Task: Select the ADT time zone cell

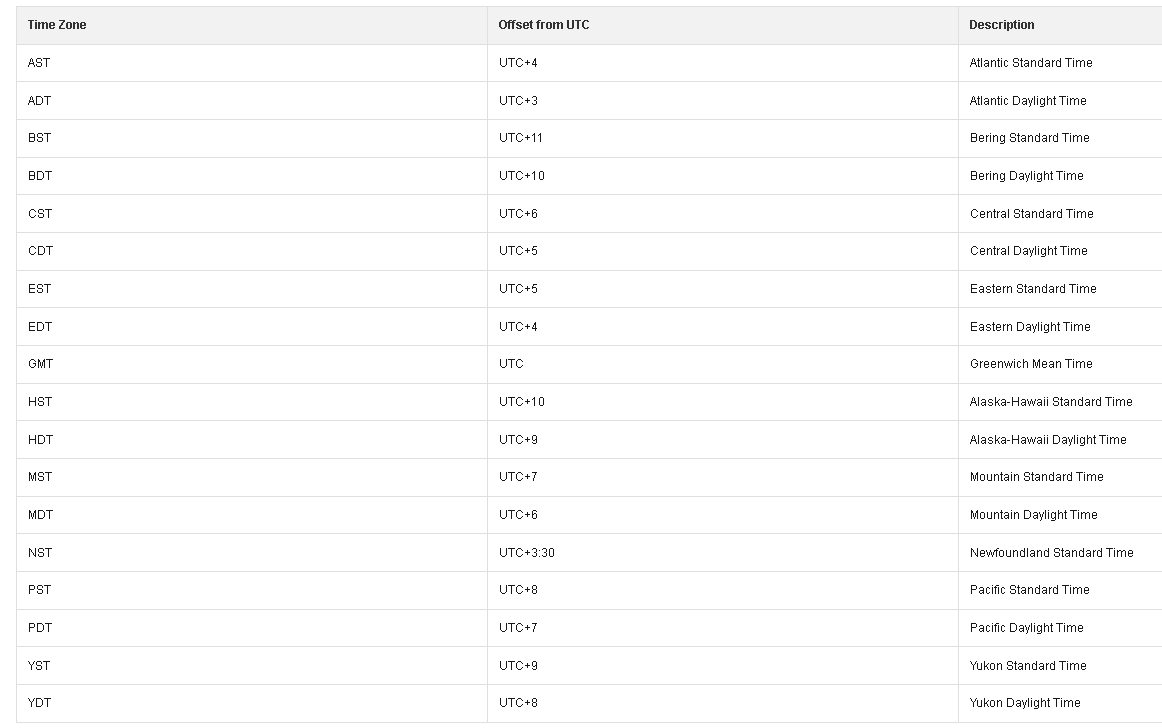Action: pos(251,101)
